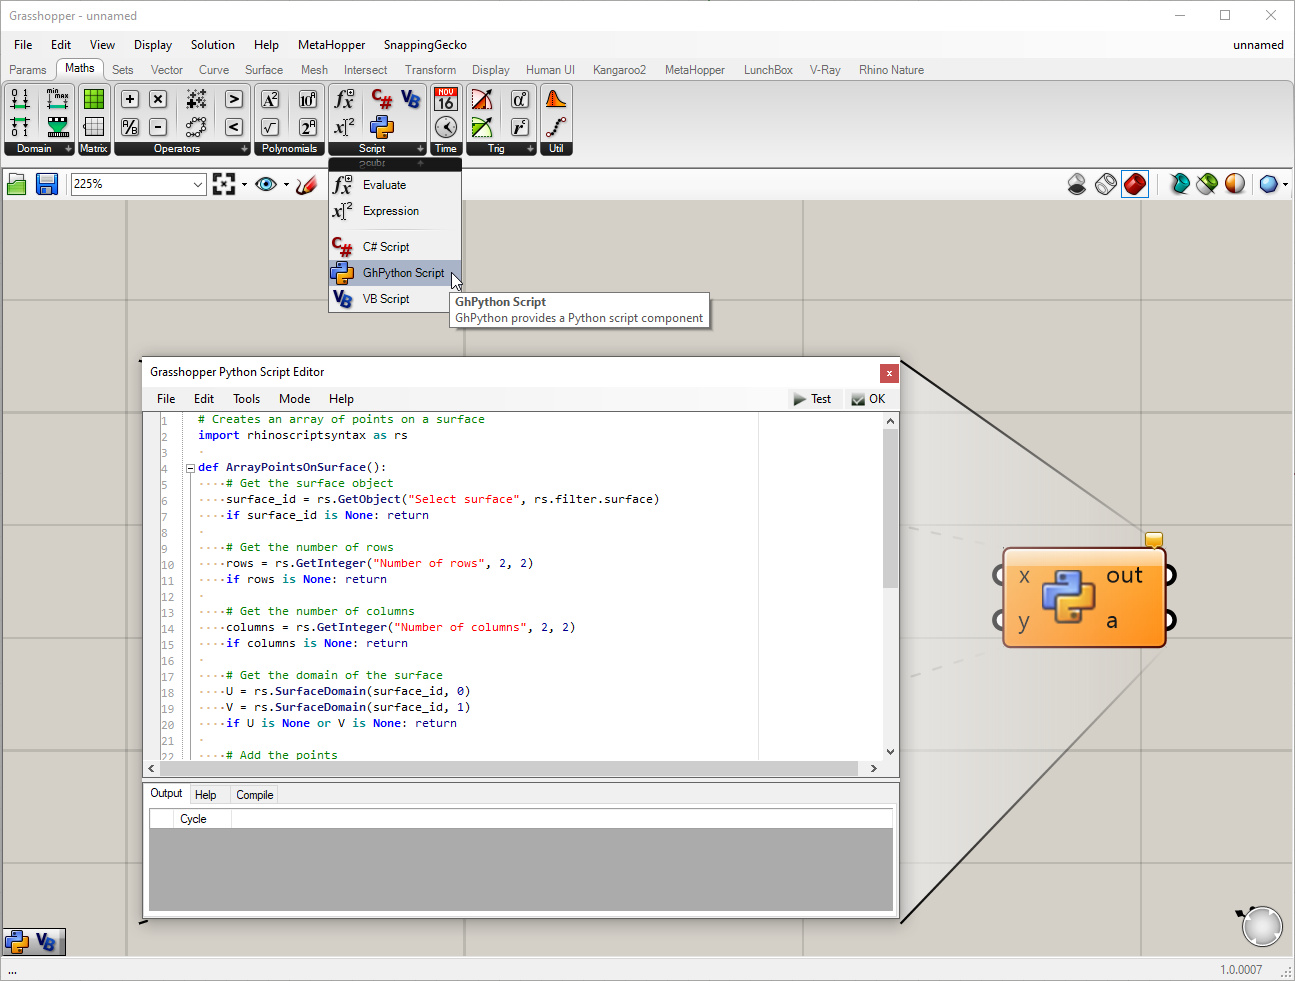Open the Mode menu in Python editor
Image resolution: width=1296 pixels, height=981 pixels.
294,399
